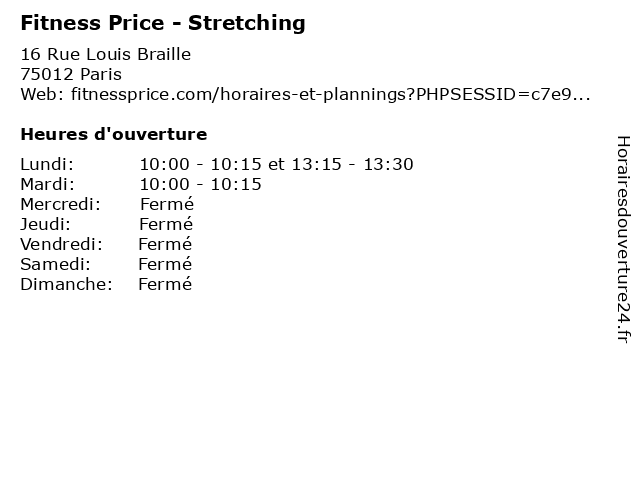Click the Fermé status for Vendredi

tap(165, 244)
